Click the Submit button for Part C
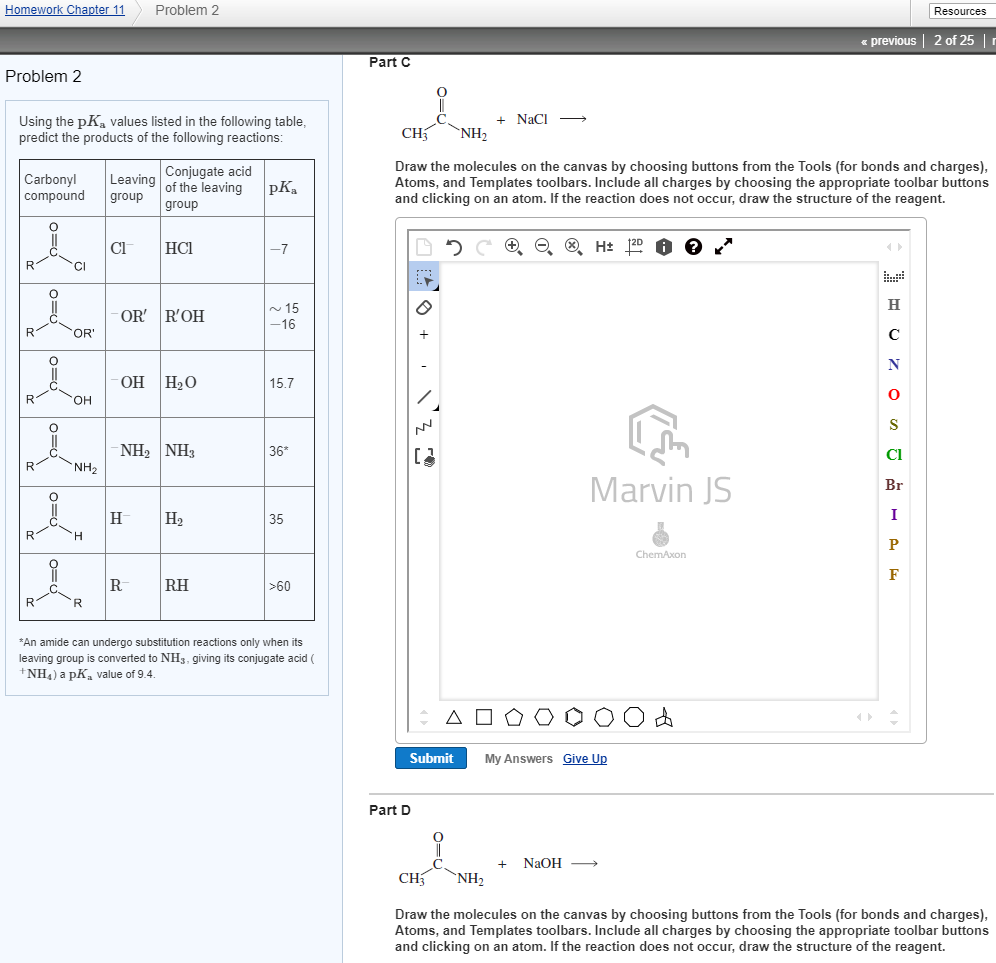This screenshot has width=996, height=963. click(x=430, y=758)
